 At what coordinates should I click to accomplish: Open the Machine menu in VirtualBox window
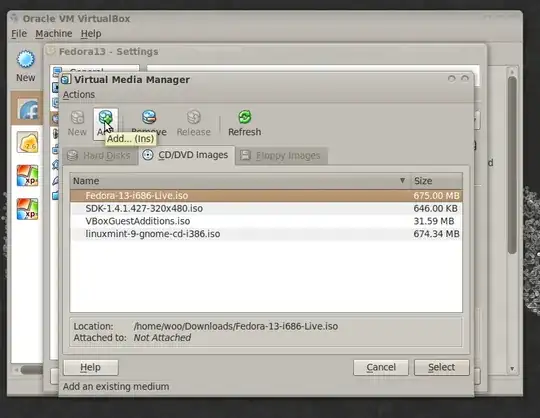[x=54, y=34]
